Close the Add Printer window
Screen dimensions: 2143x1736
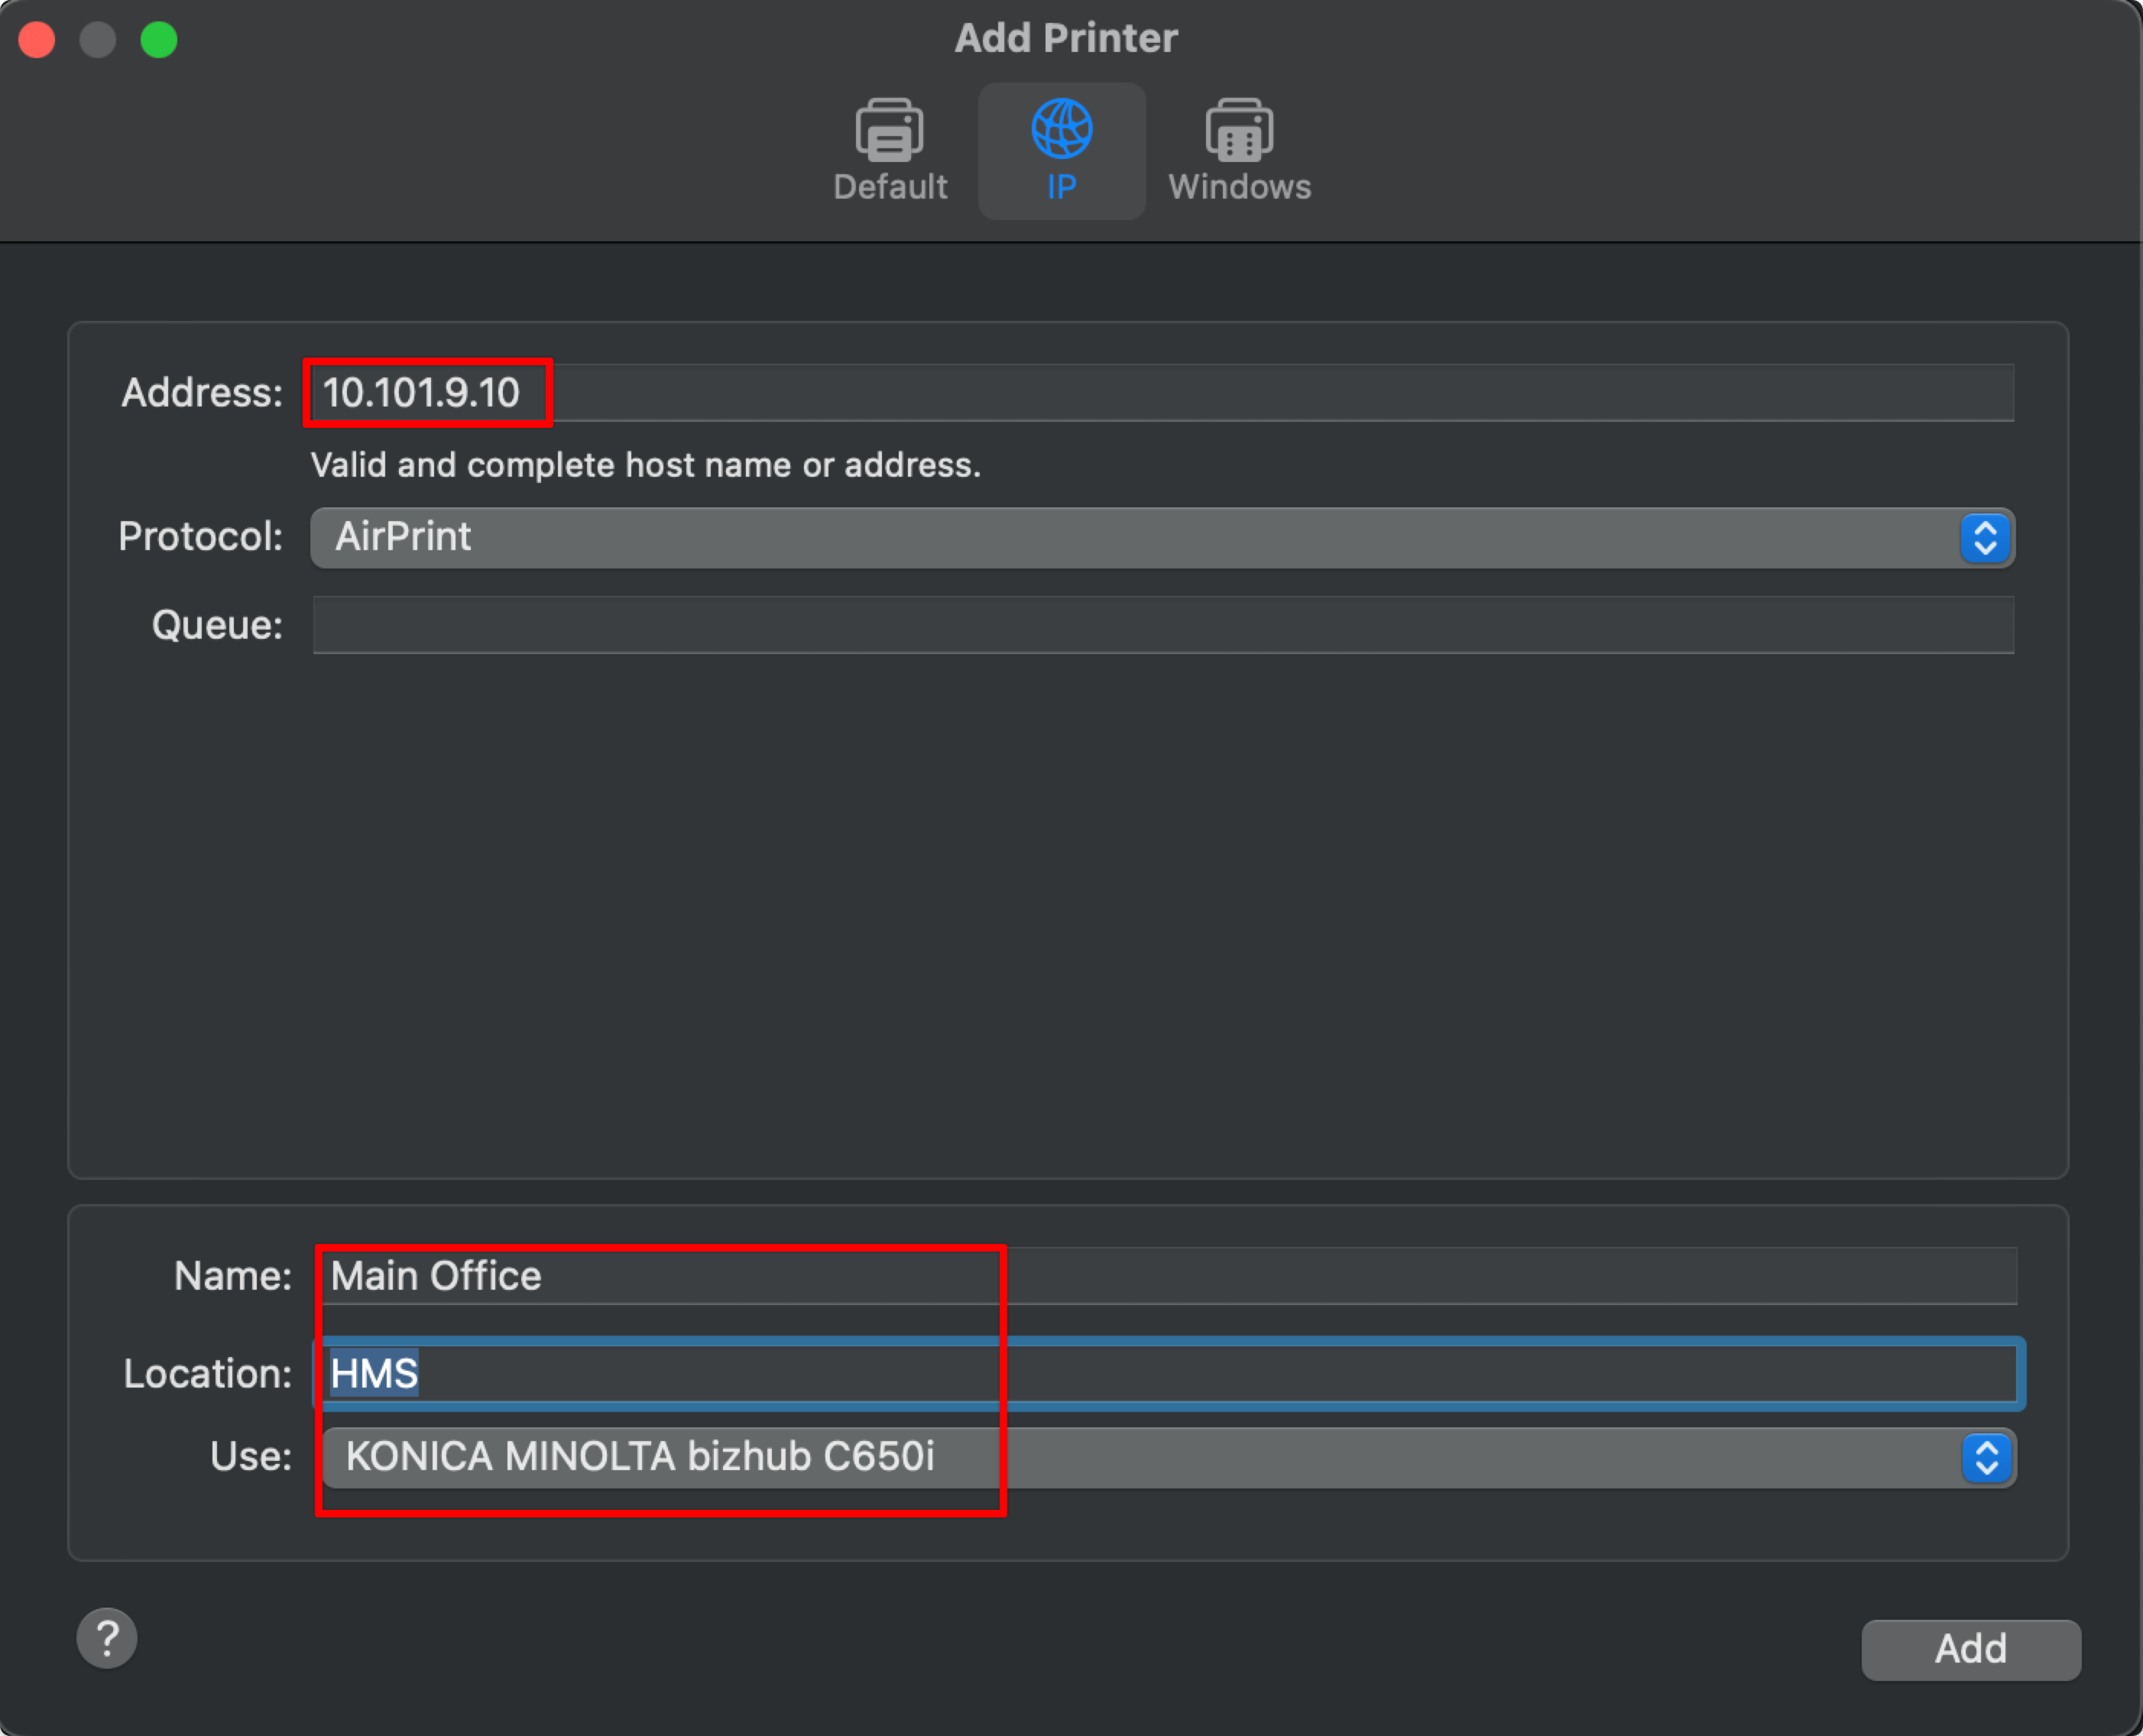(37, 40)
